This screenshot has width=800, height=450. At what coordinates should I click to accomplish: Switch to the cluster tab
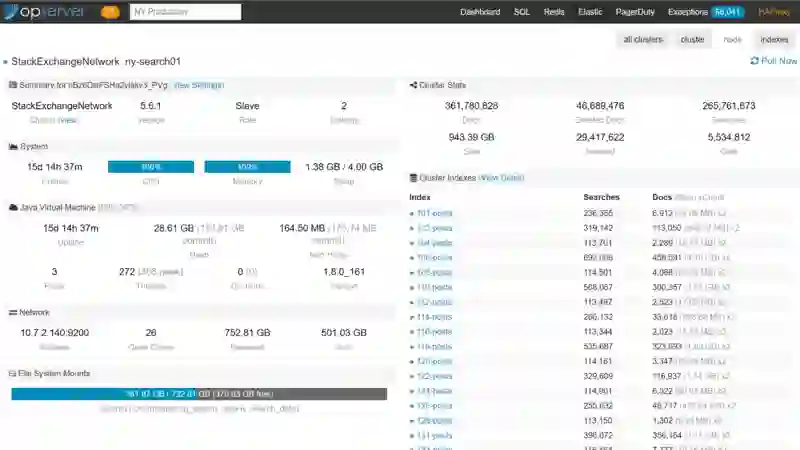point(692,39)
